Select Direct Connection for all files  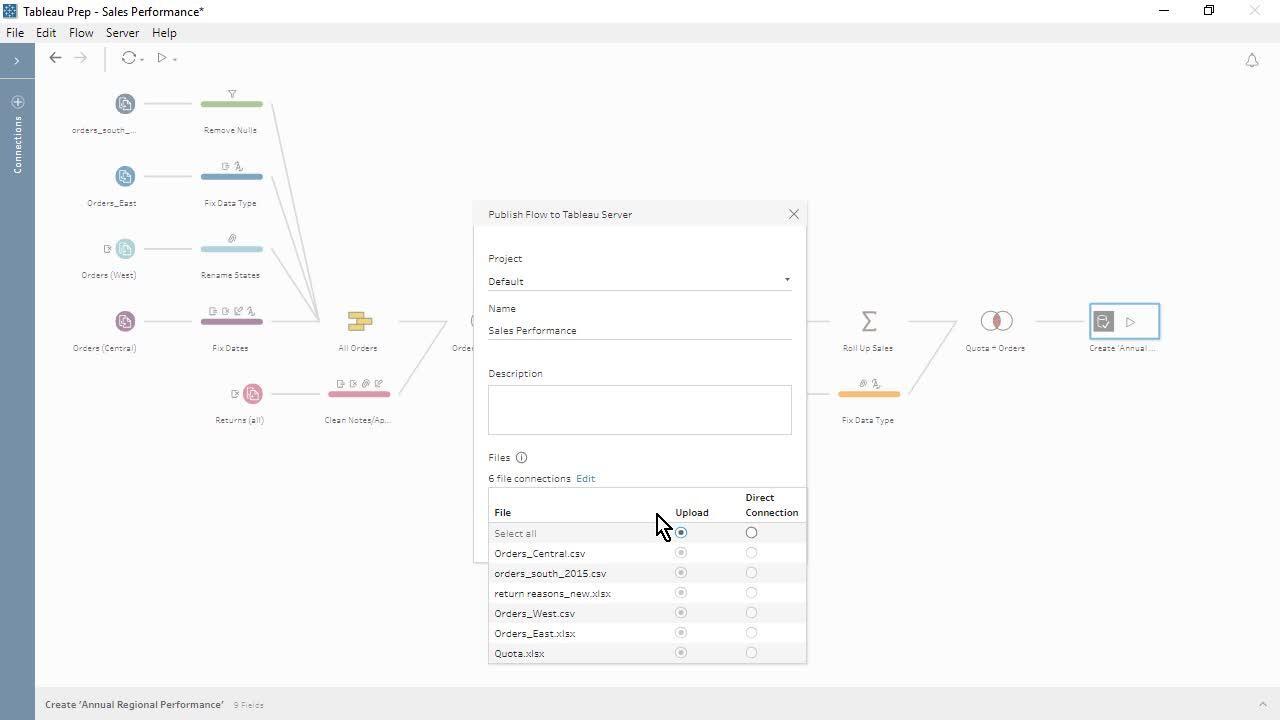tap(751, 533)
